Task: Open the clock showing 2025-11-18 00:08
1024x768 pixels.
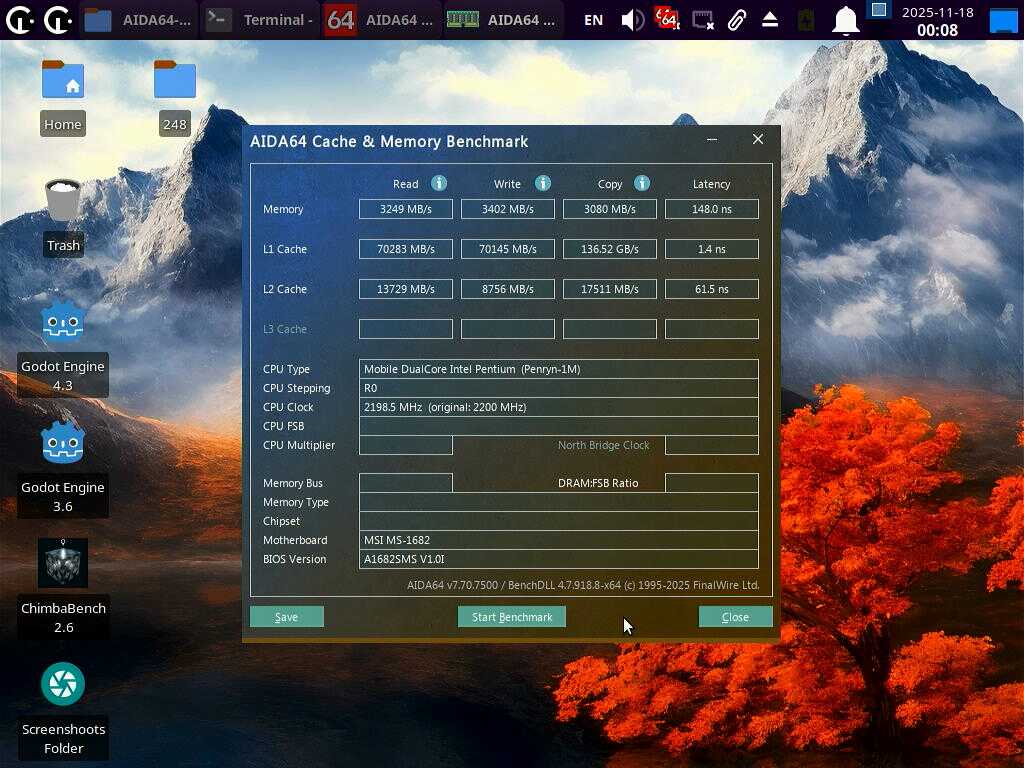Action: coord(937,21)
